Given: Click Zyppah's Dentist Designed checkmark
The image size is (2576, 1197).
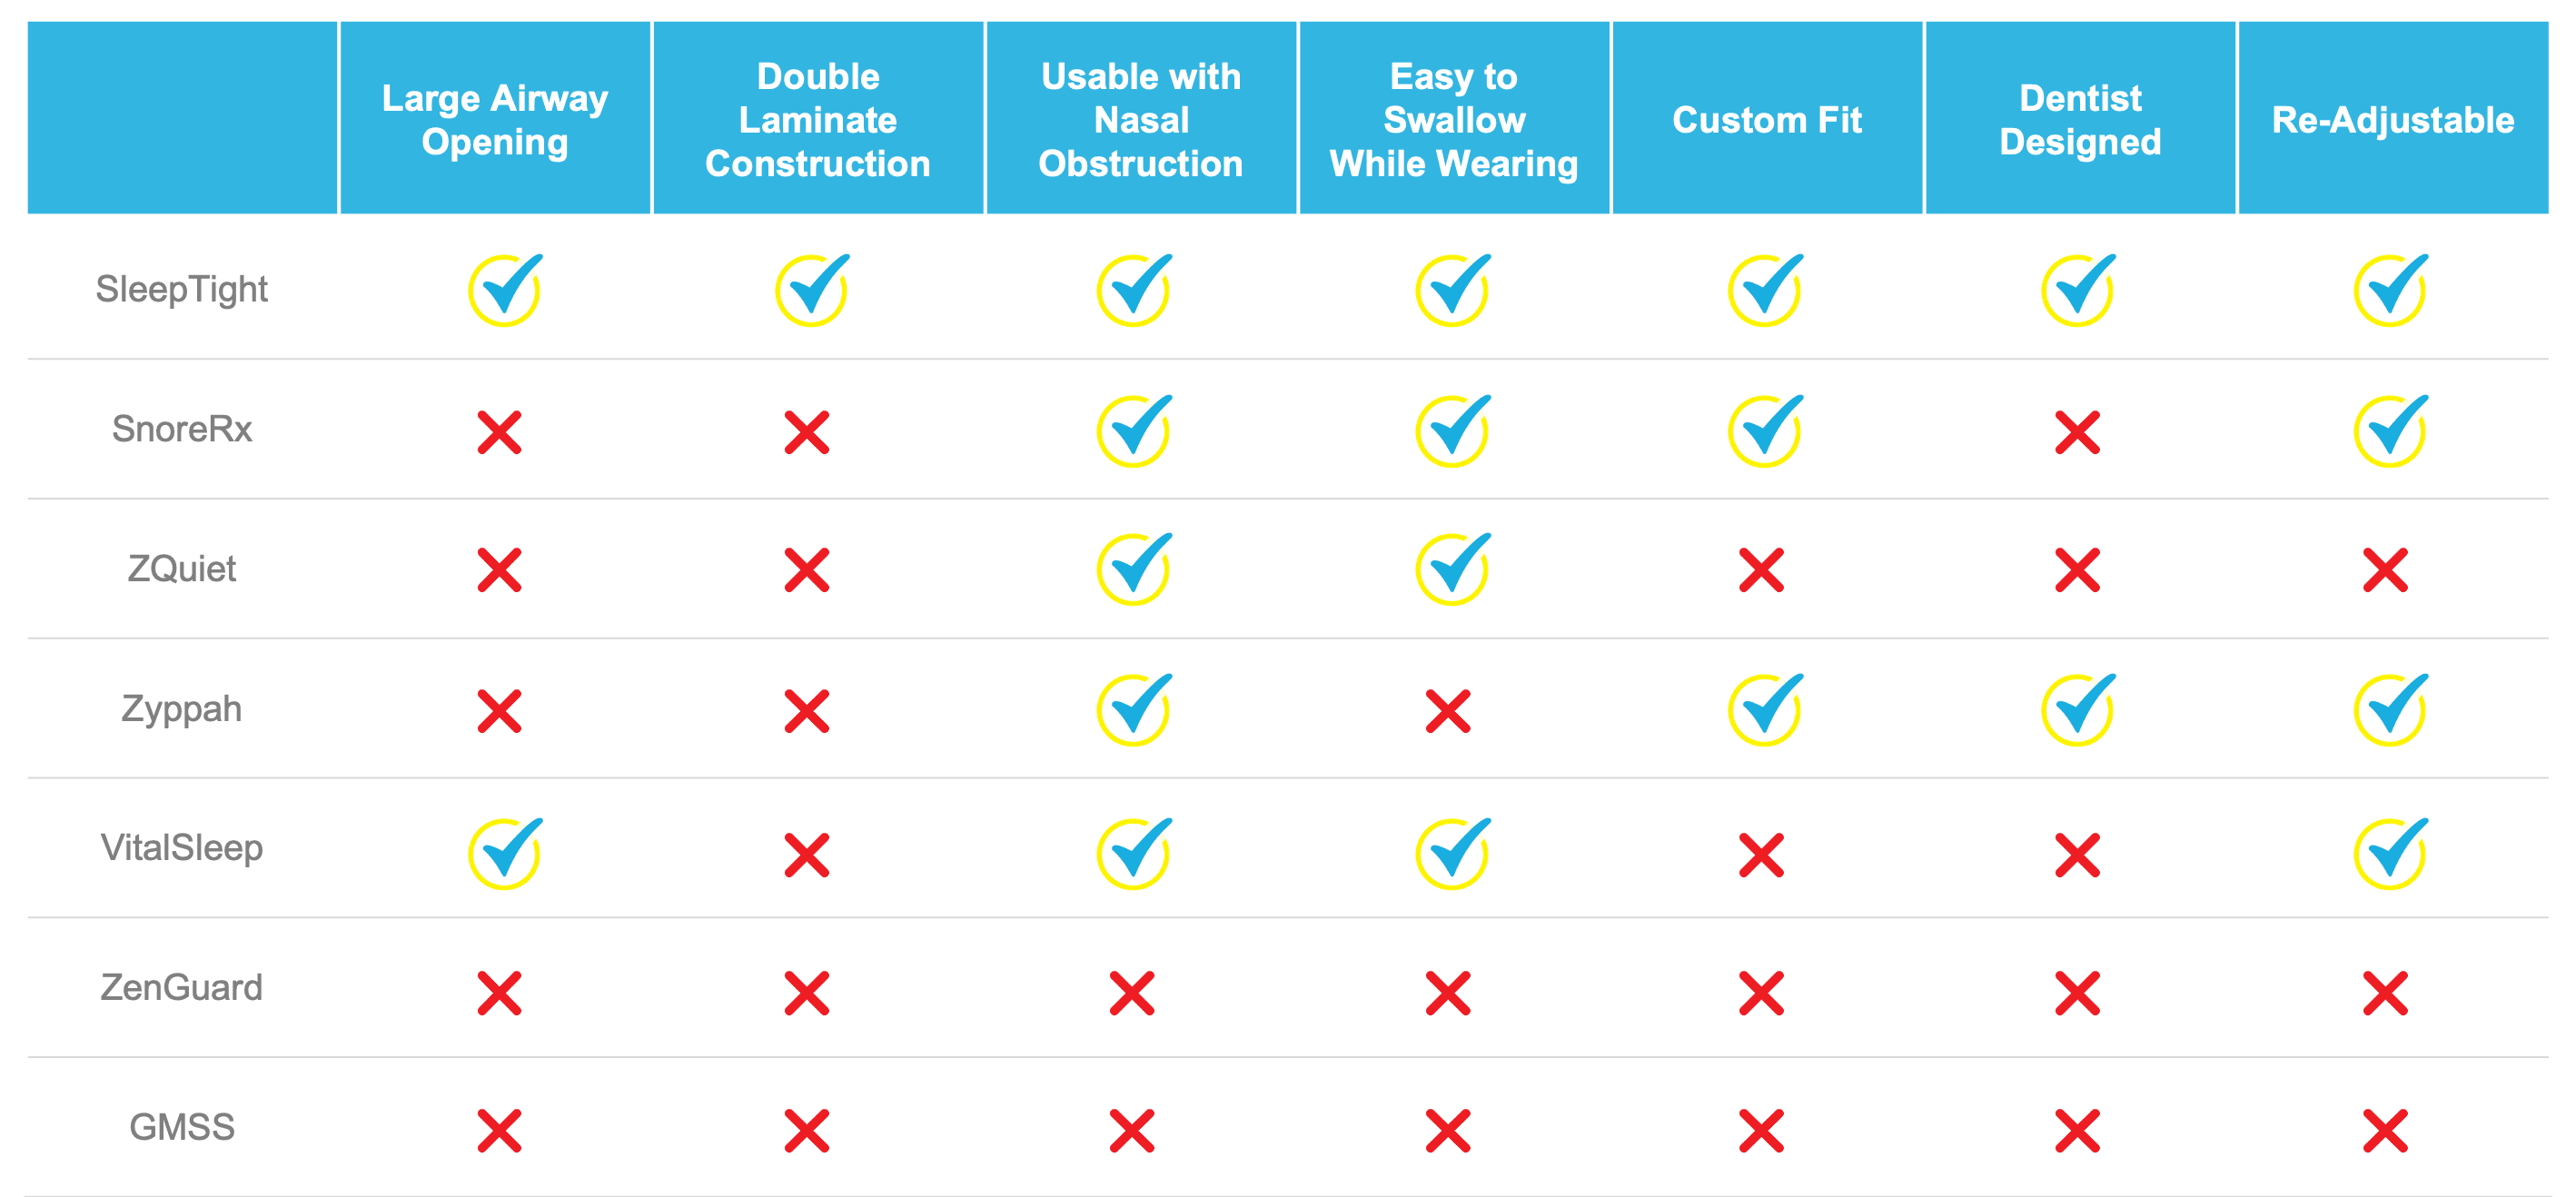Looking at the screenshot, I should pos(2078,710).
